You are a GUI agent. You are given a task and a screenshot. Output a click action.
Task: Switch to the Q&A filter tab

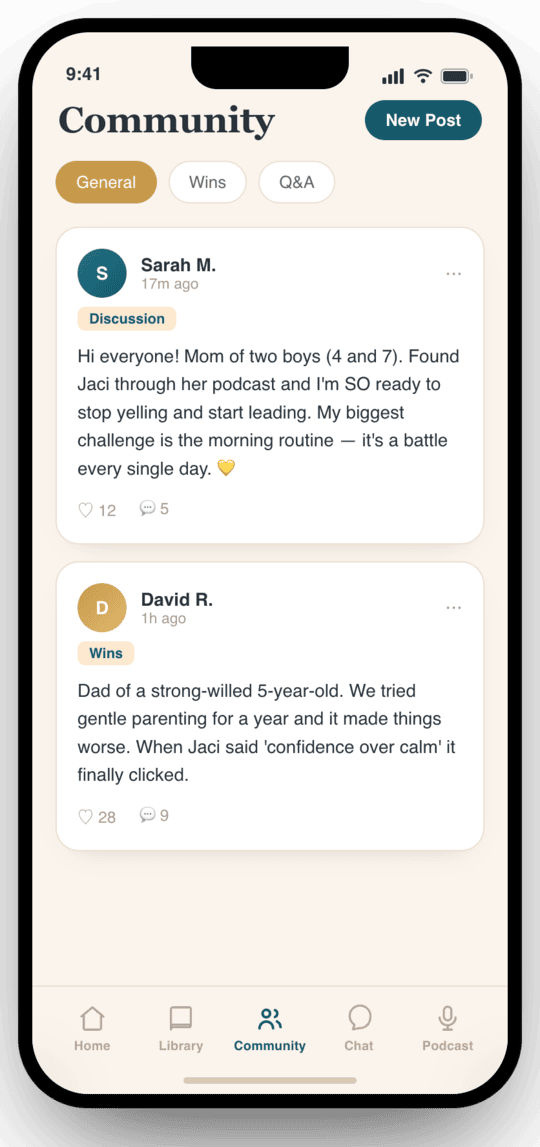pos(296,182)
